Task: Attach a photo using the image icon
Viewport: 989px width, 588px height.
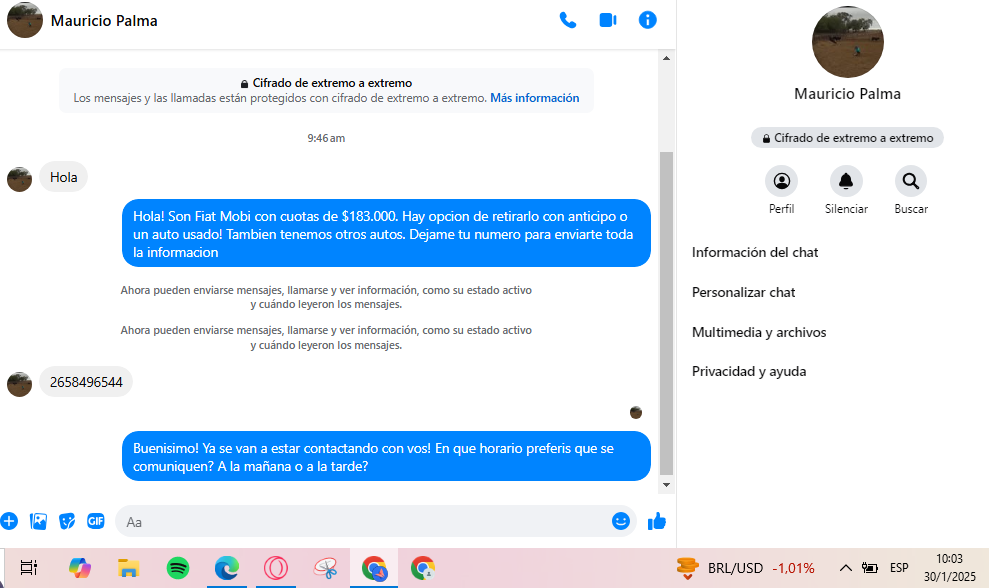Action: pyautogui.click(x=39, y=521)
